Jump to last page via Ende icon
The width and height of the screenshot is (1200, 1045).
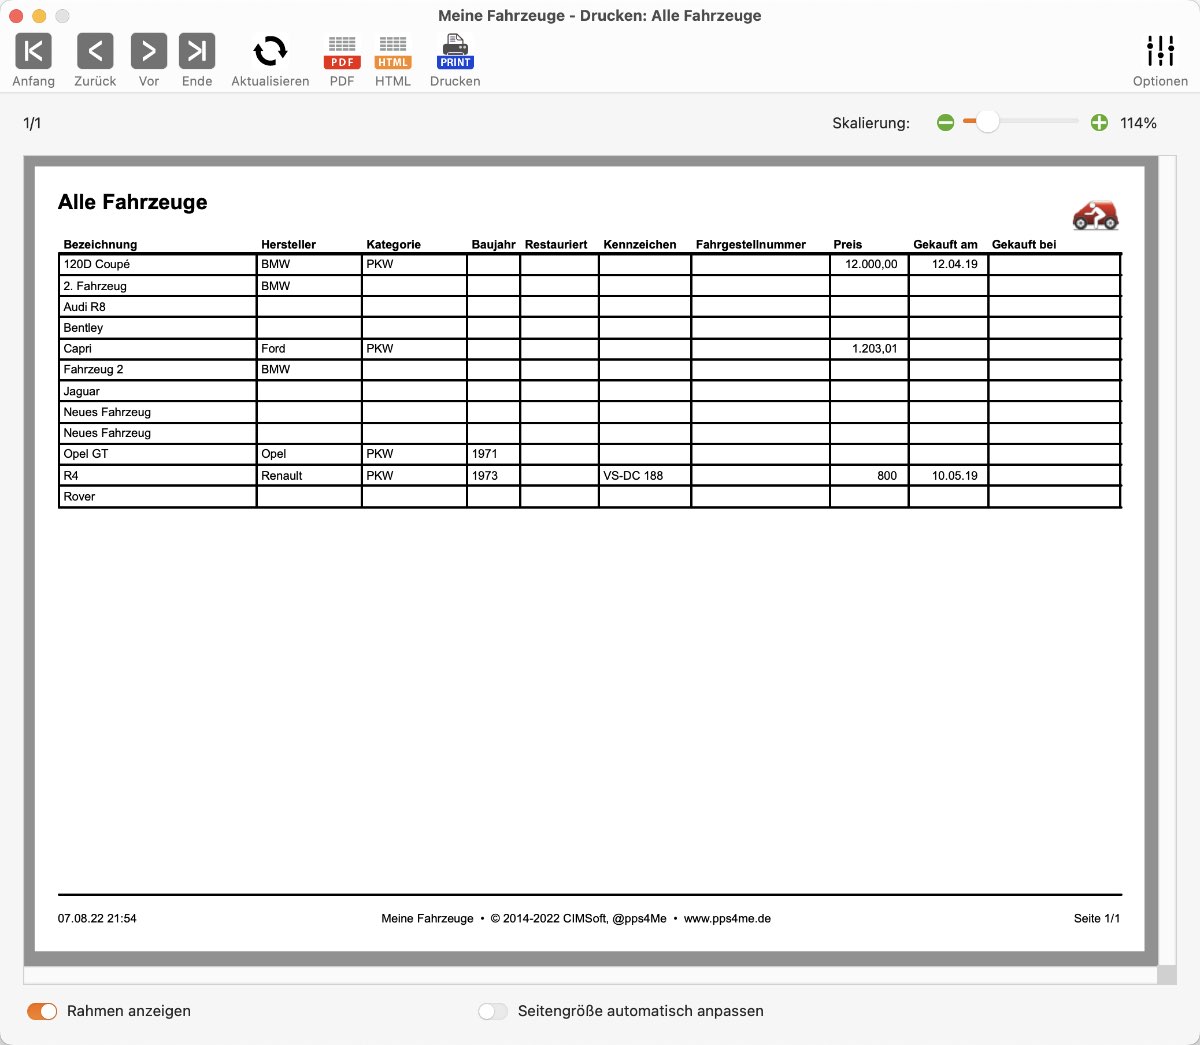pyautogui.click(x=197, y=50)
